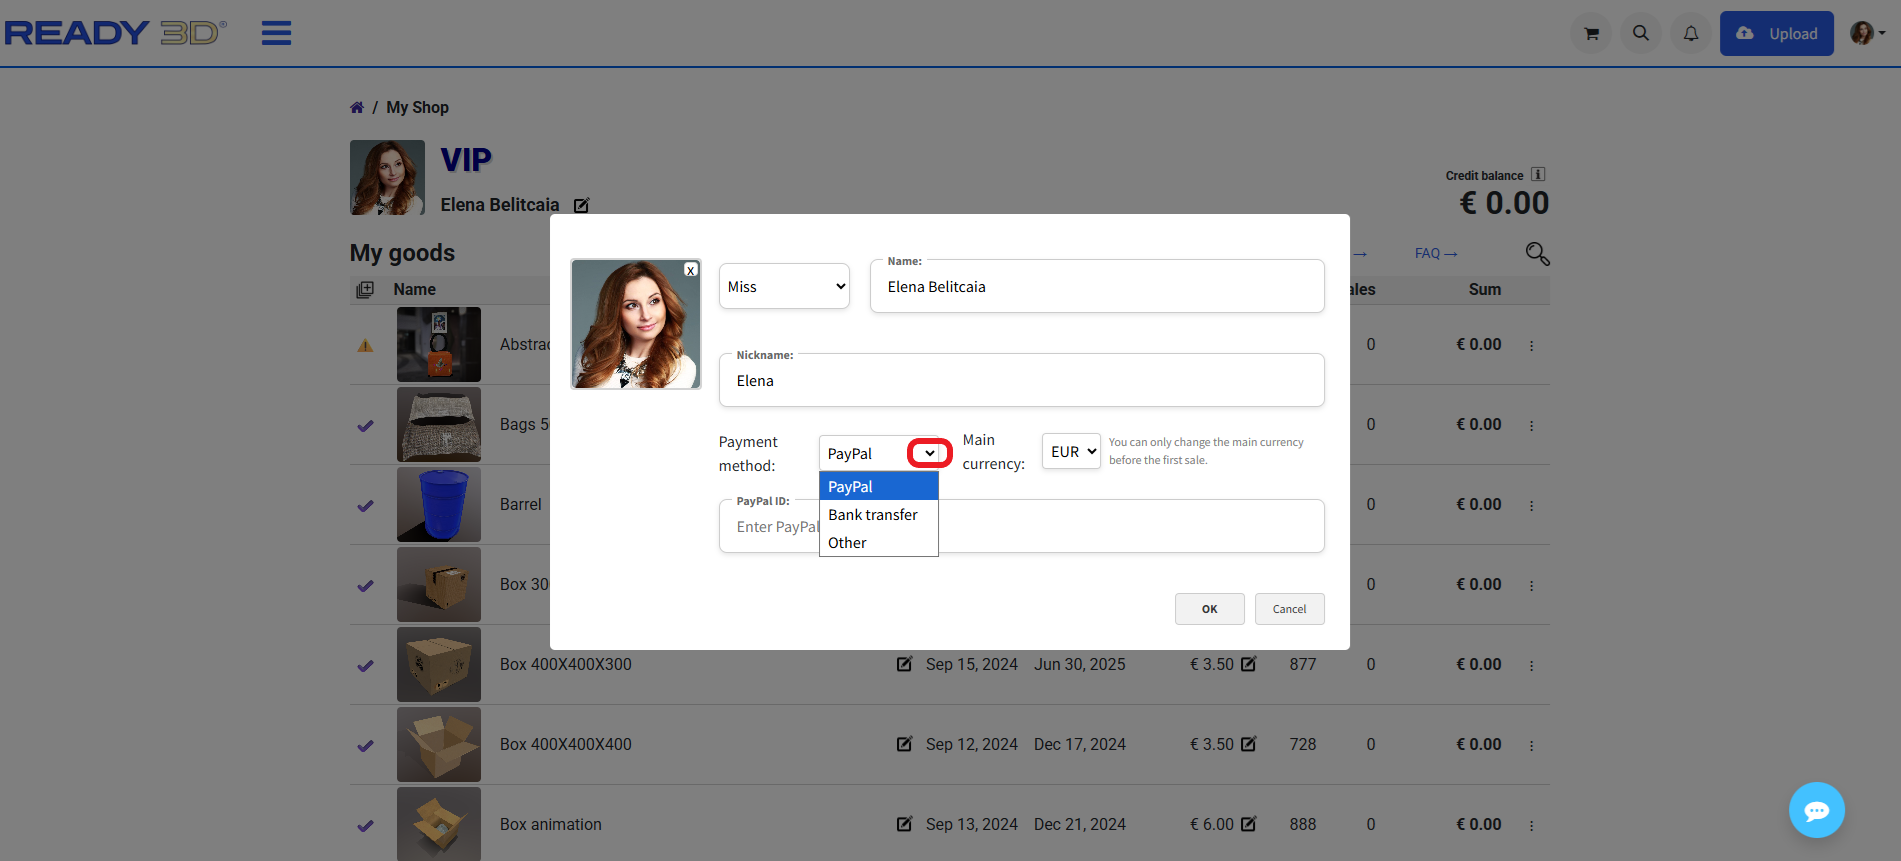Confirm profile changes with OK
Screen dimensions: 1901x861
pyautogui.click(x=1209, y=609)
